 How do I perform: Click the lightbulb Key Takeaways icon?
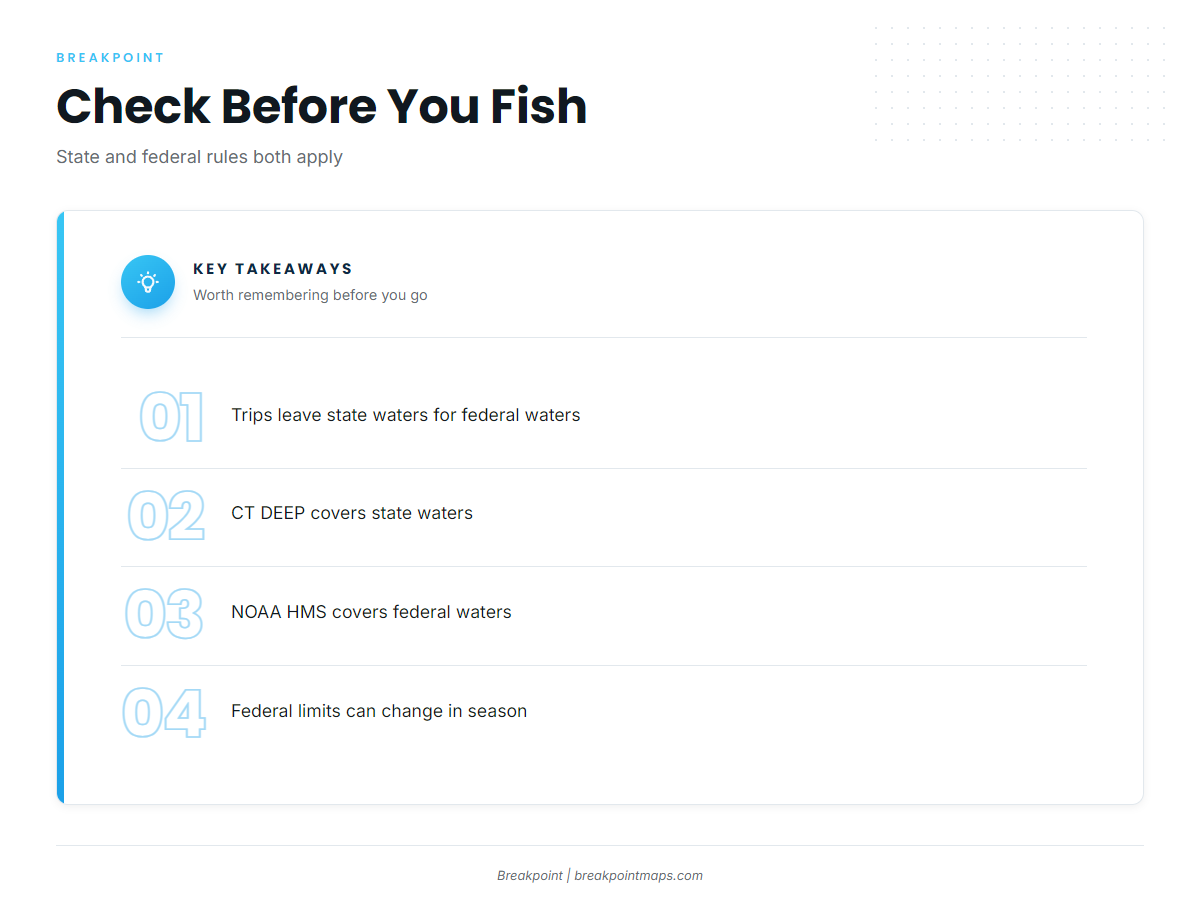tap(148, 282)
